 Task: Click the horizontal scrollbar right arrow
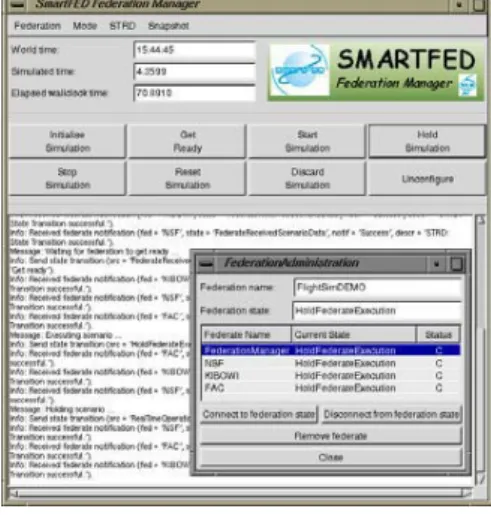click(x=467, y=493)
